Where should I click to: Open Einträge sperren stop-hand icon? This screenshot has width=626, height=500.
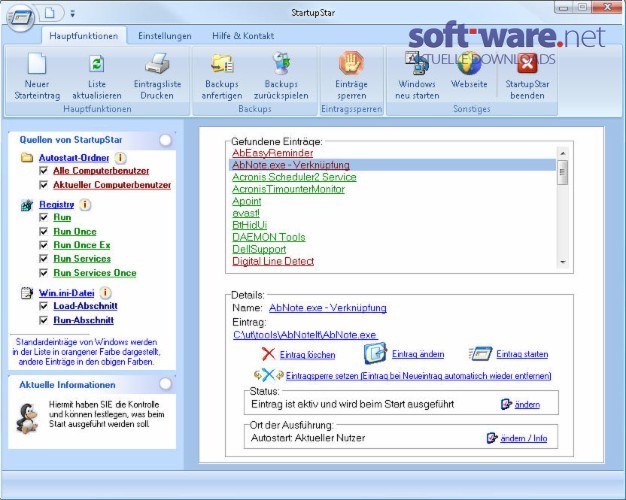click(x=351, y=63)
